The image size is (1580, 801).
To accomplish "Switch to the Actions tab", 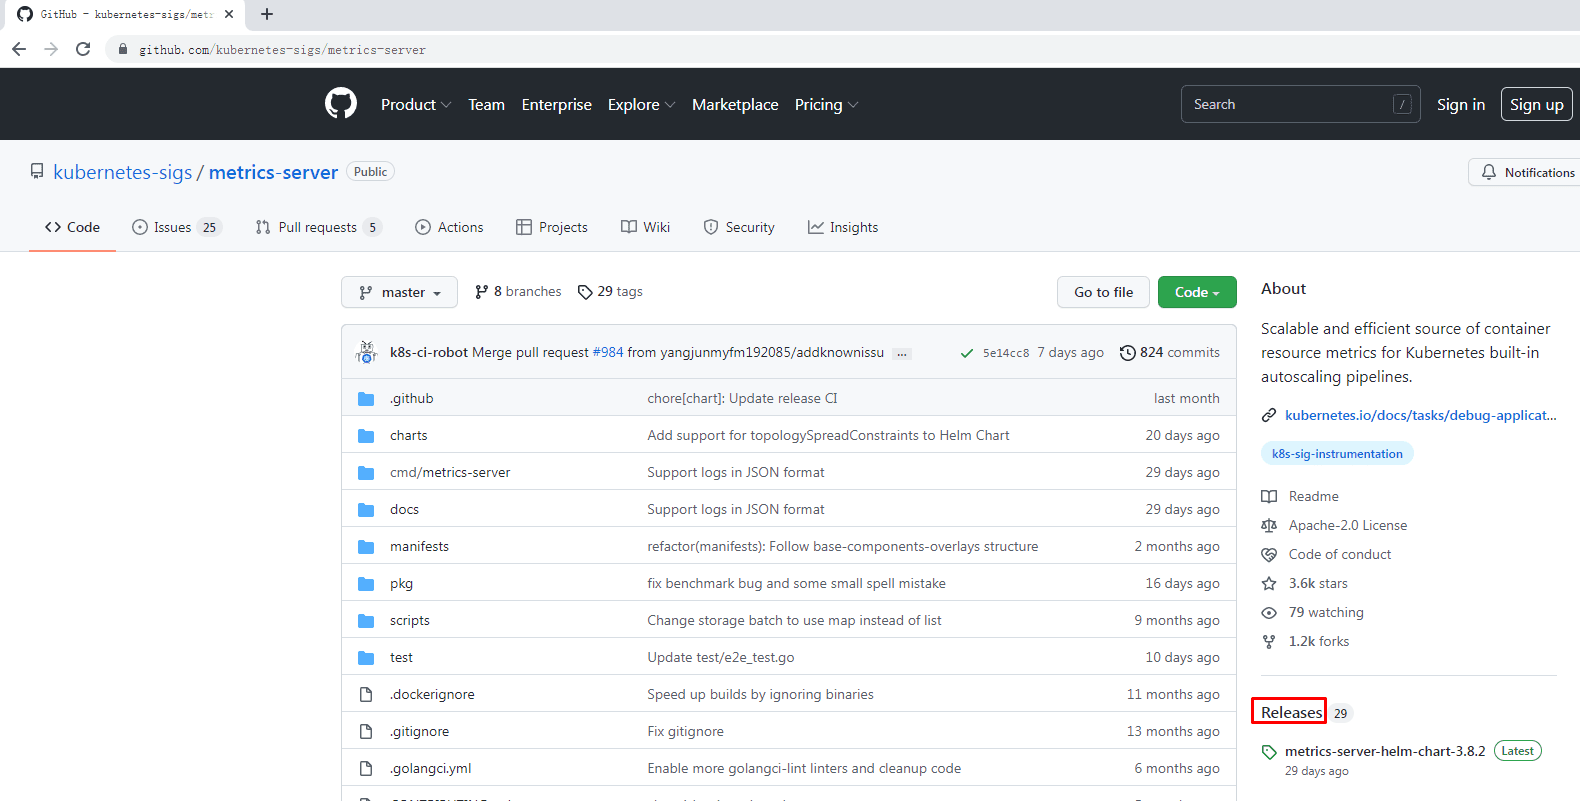I will (x=449, y=227).
